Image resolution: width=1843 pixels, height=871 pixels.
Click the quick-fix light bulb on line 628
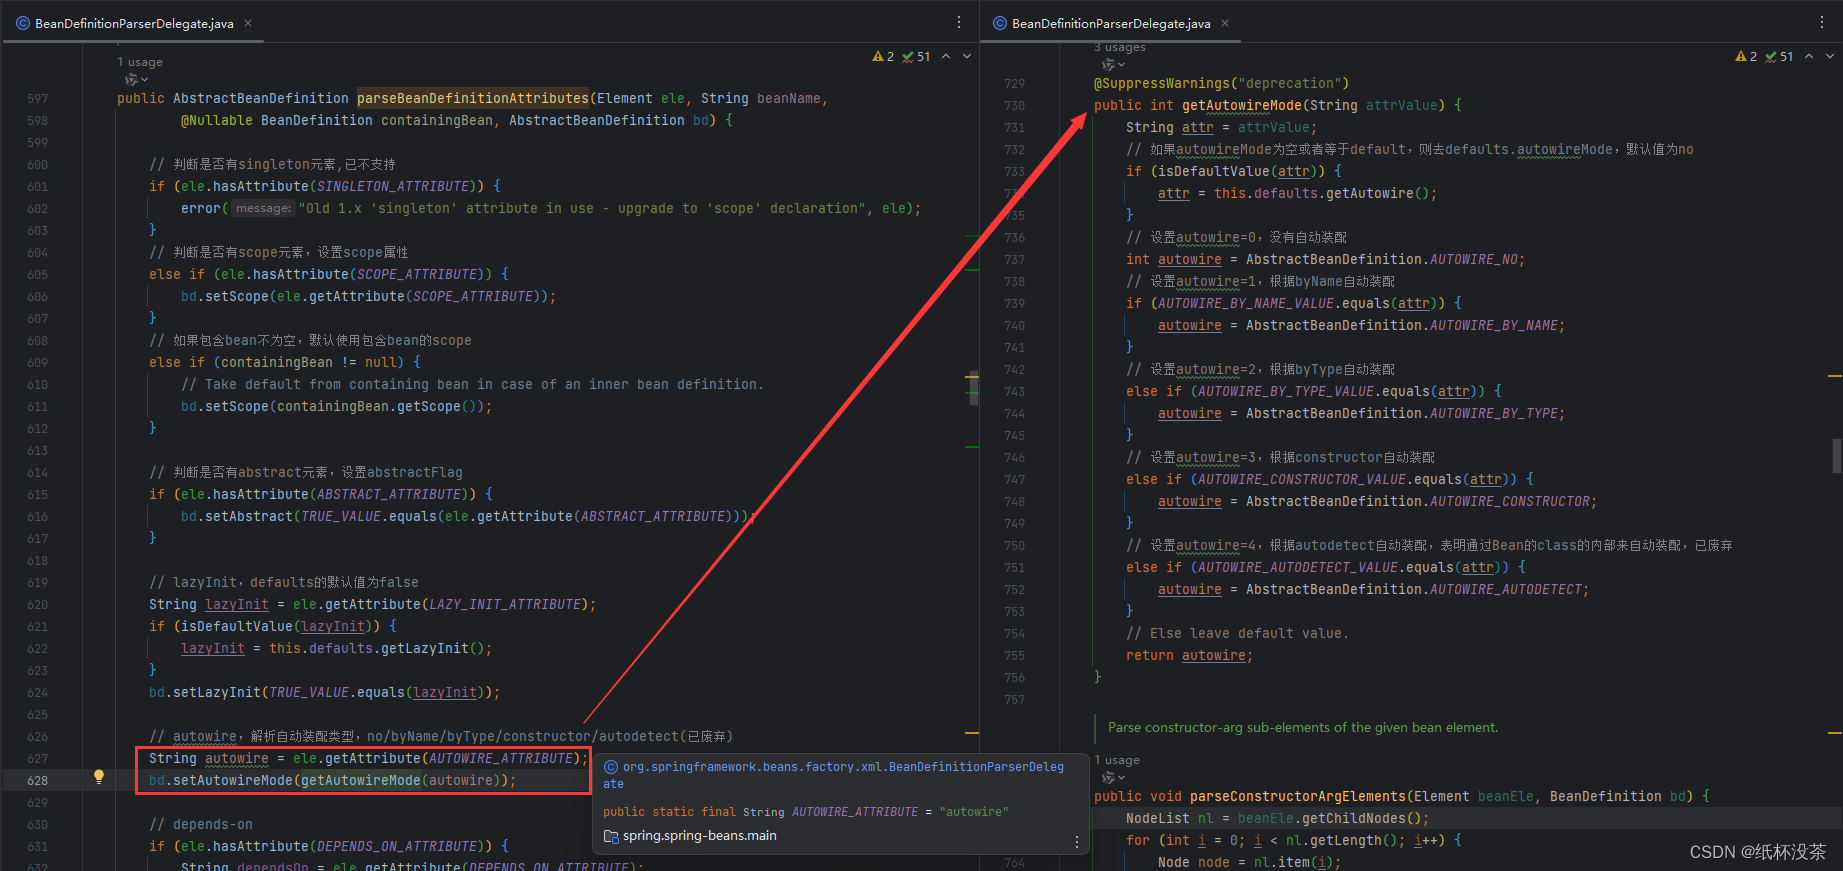click(99, 777)
